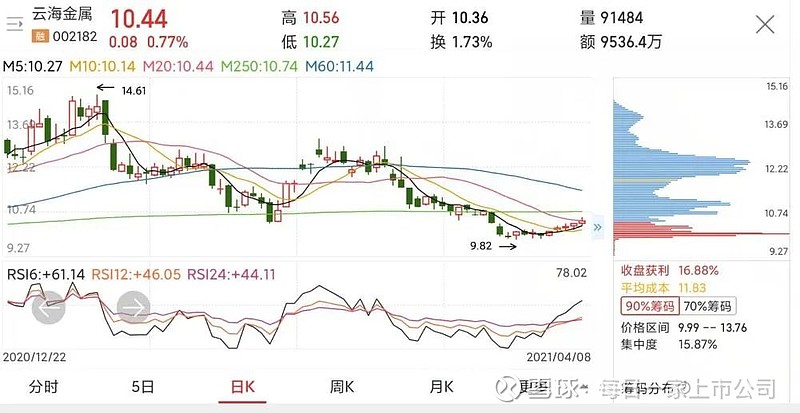Close the stock chart with X icon

click(x=764, y=25)
